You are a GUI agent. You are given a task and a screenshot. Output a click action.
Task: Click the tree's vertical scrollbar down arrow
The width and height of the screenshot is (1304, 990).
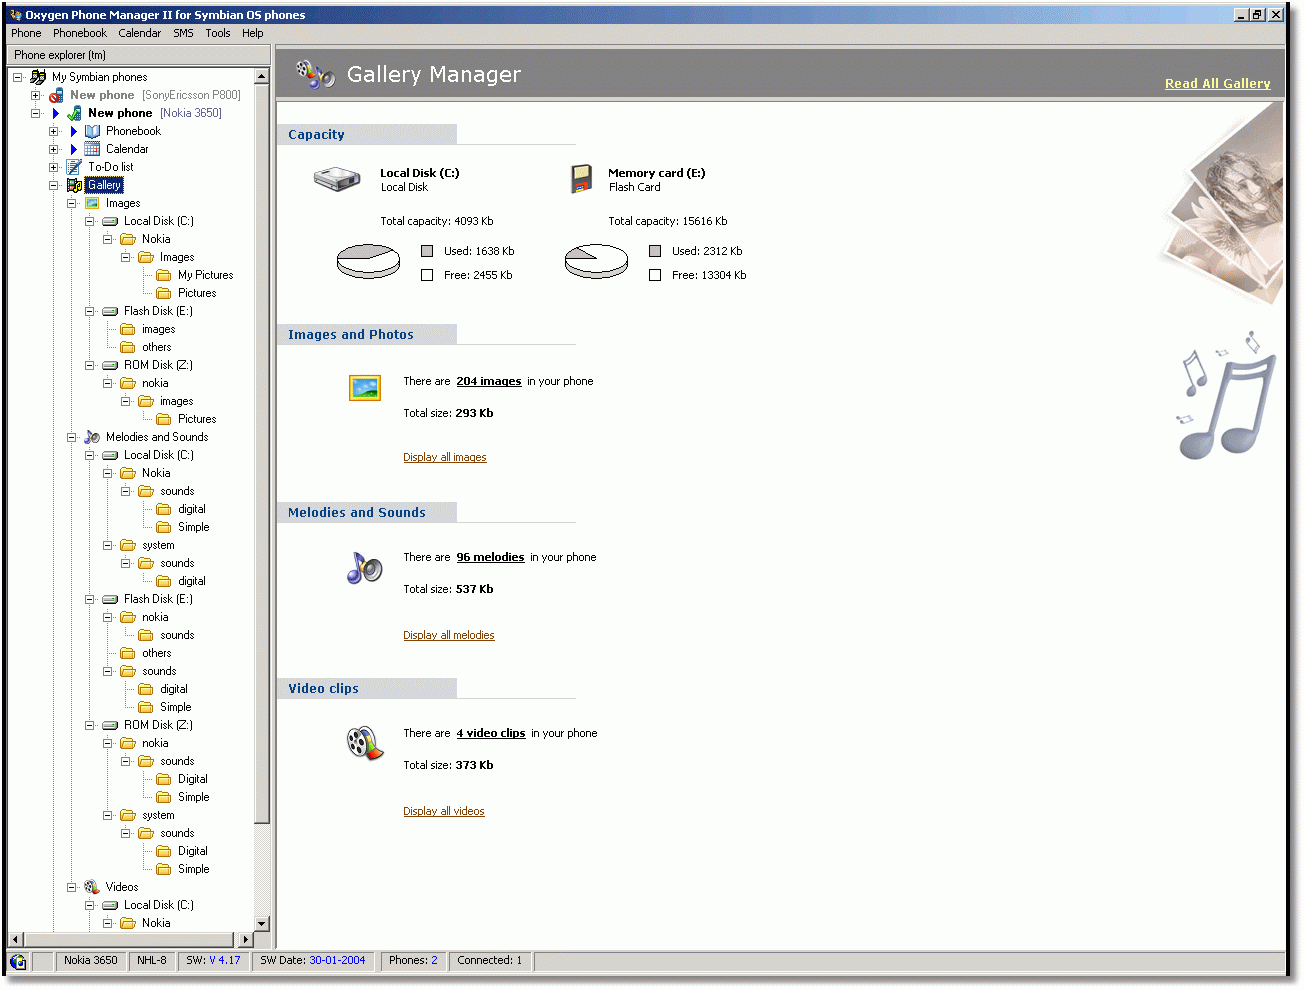pyautogui.click(x=262, y=924)
